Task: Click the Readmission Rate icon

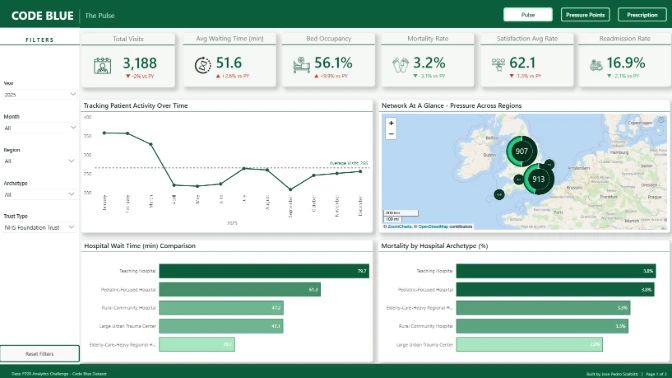Action: point(596,65)
